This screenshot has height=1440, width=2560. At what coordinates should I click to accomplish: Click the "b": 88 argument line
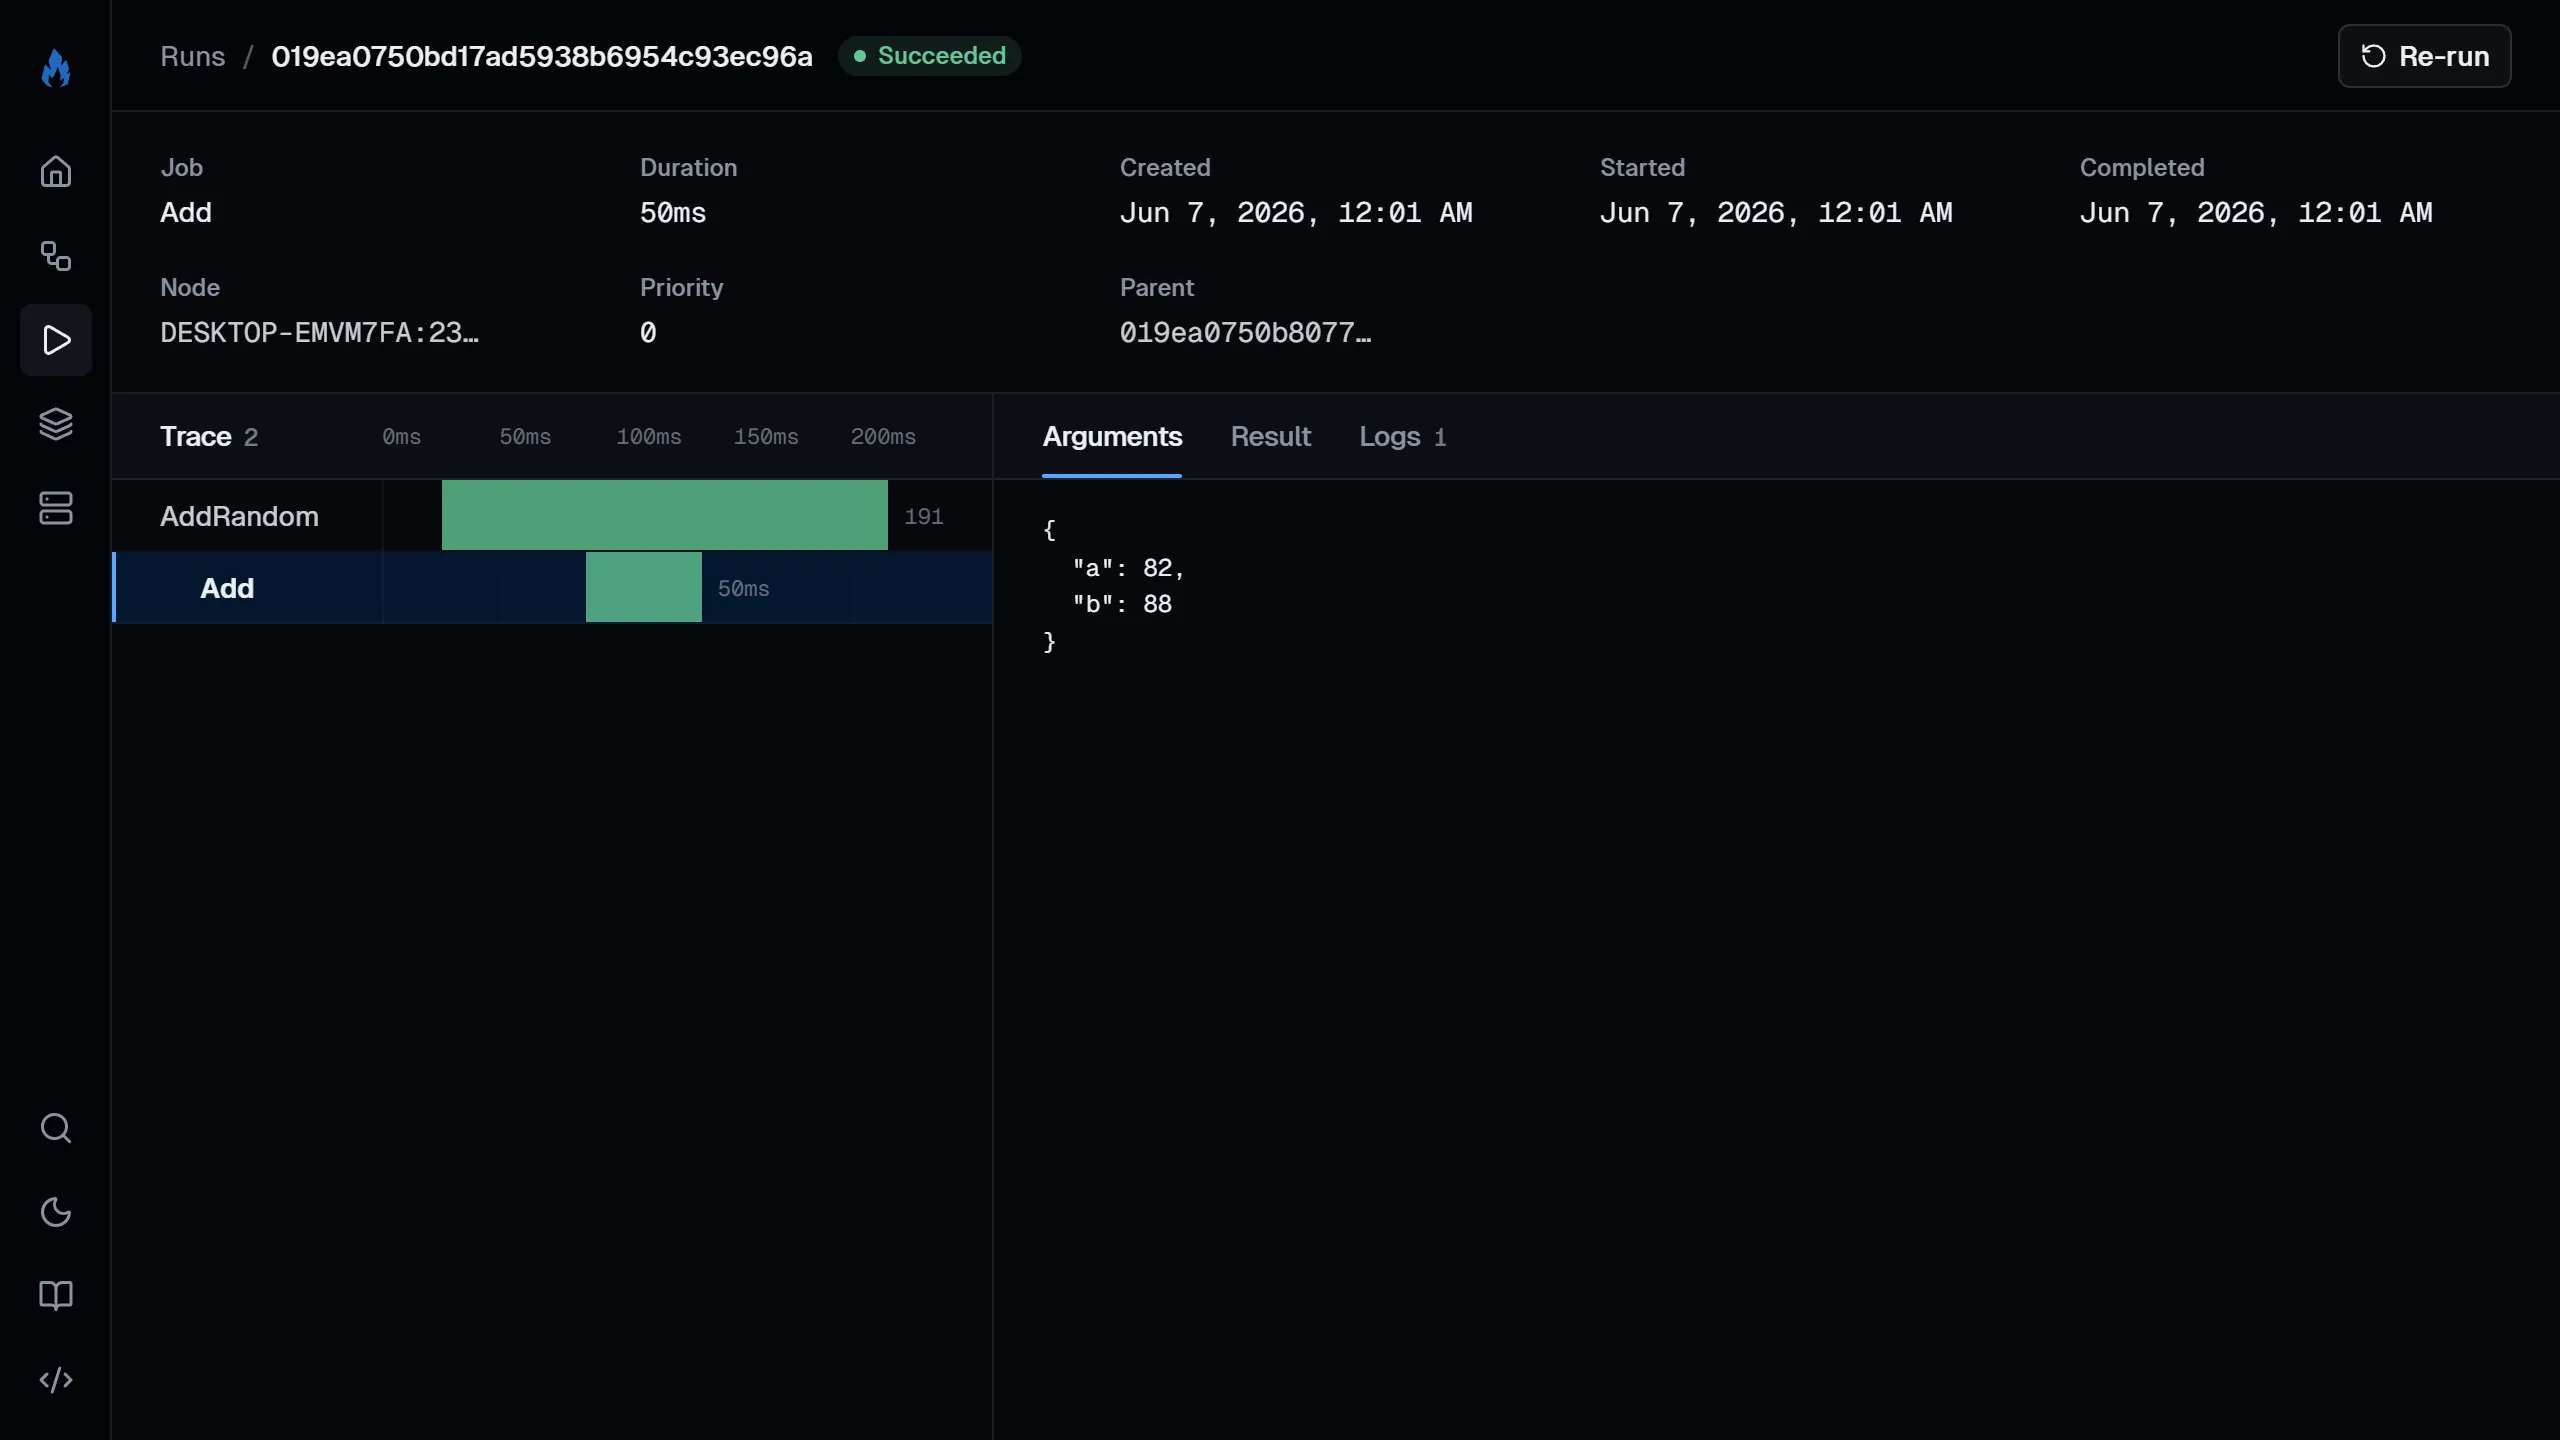[1122, 604]
